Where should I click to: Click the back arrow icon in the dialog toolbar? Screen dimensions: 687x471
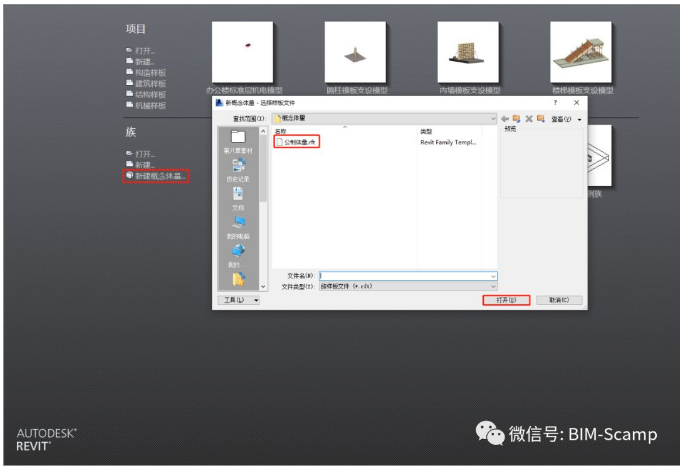pyautogui.click(x=505, y=119)
